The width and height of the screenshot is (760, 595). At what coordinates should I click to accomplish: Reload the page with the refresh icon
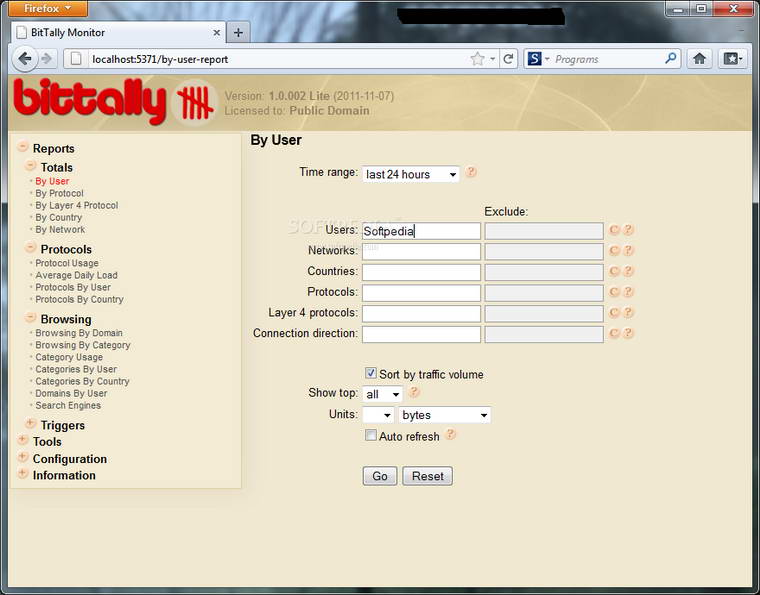pyautogui.click(x=508, y=59)
